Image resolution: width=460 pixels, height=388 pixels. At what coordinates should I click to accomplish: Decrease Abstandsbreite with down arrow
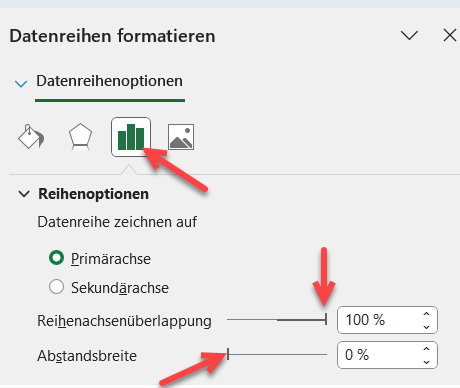[x=426, y=362]
